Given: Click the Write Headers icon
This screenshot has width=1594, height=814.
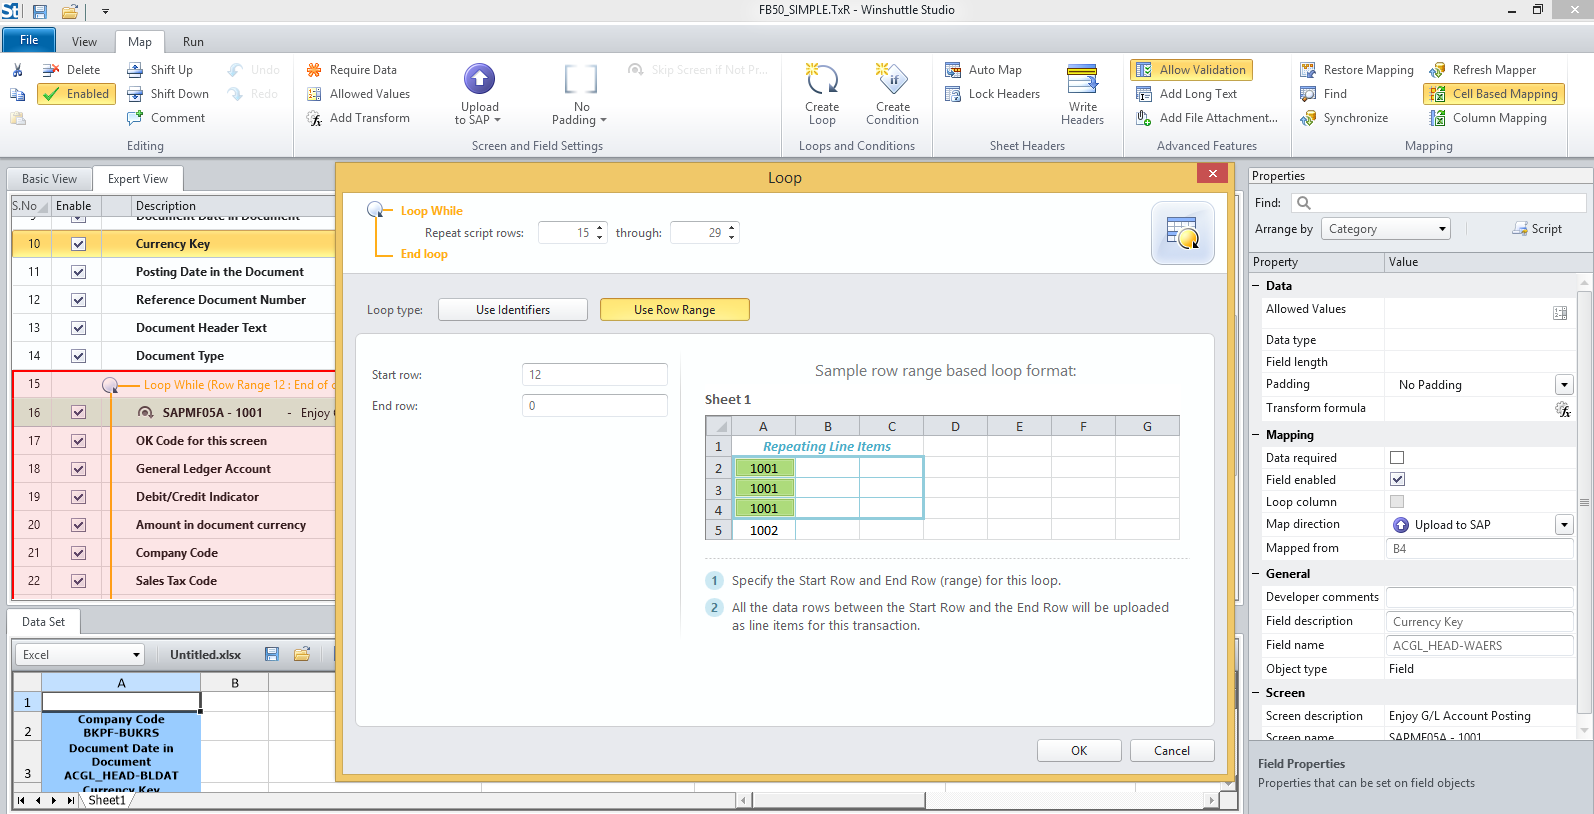Looking at the screenshot, I should click(x=1082, y=80).
